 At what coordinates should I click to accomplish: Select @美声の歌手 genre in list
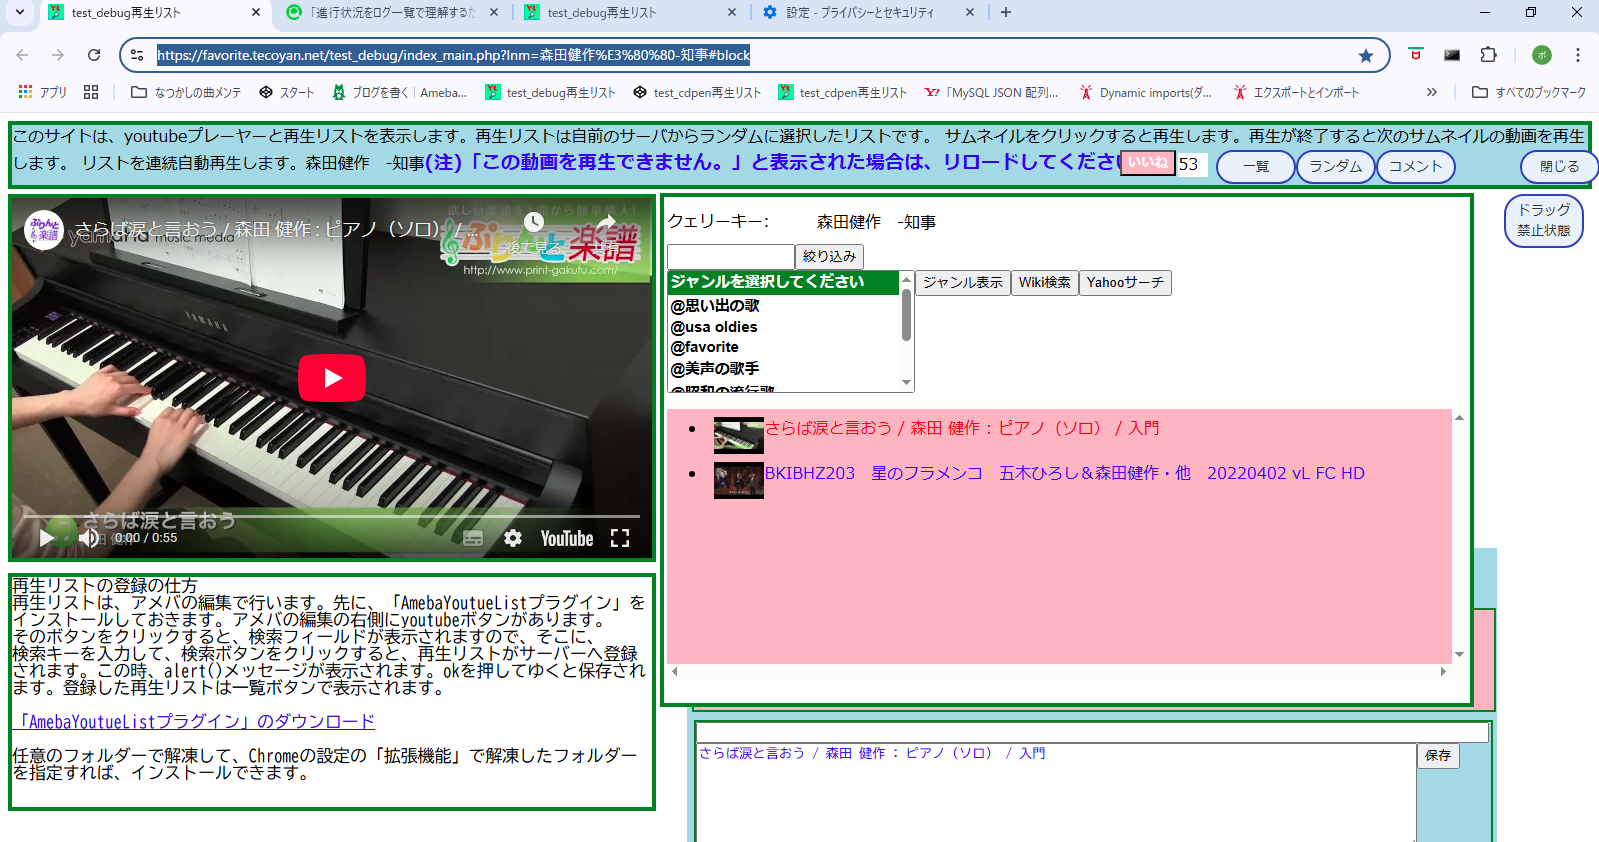[x=784, y=368]
